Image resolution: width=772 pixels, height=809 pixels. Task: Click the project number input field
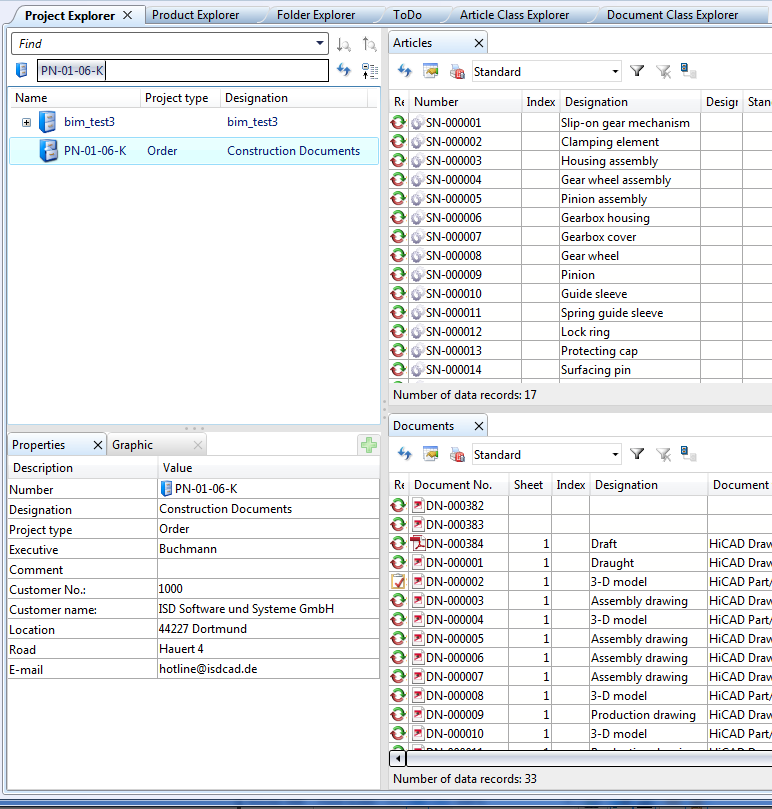[182, 70]
